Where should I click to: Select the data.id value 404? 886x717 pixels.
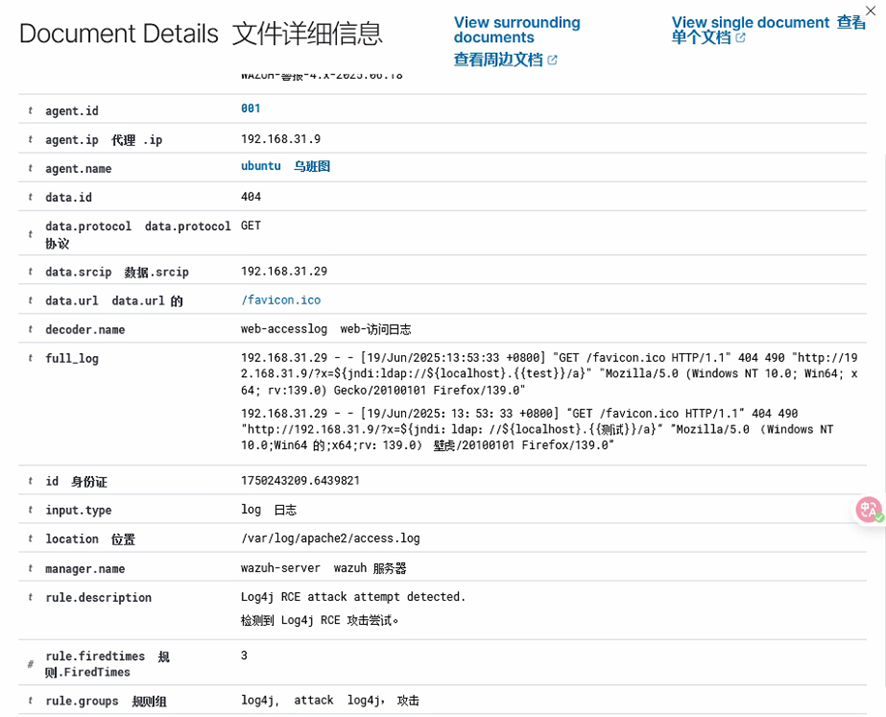[x=251, y=197]
